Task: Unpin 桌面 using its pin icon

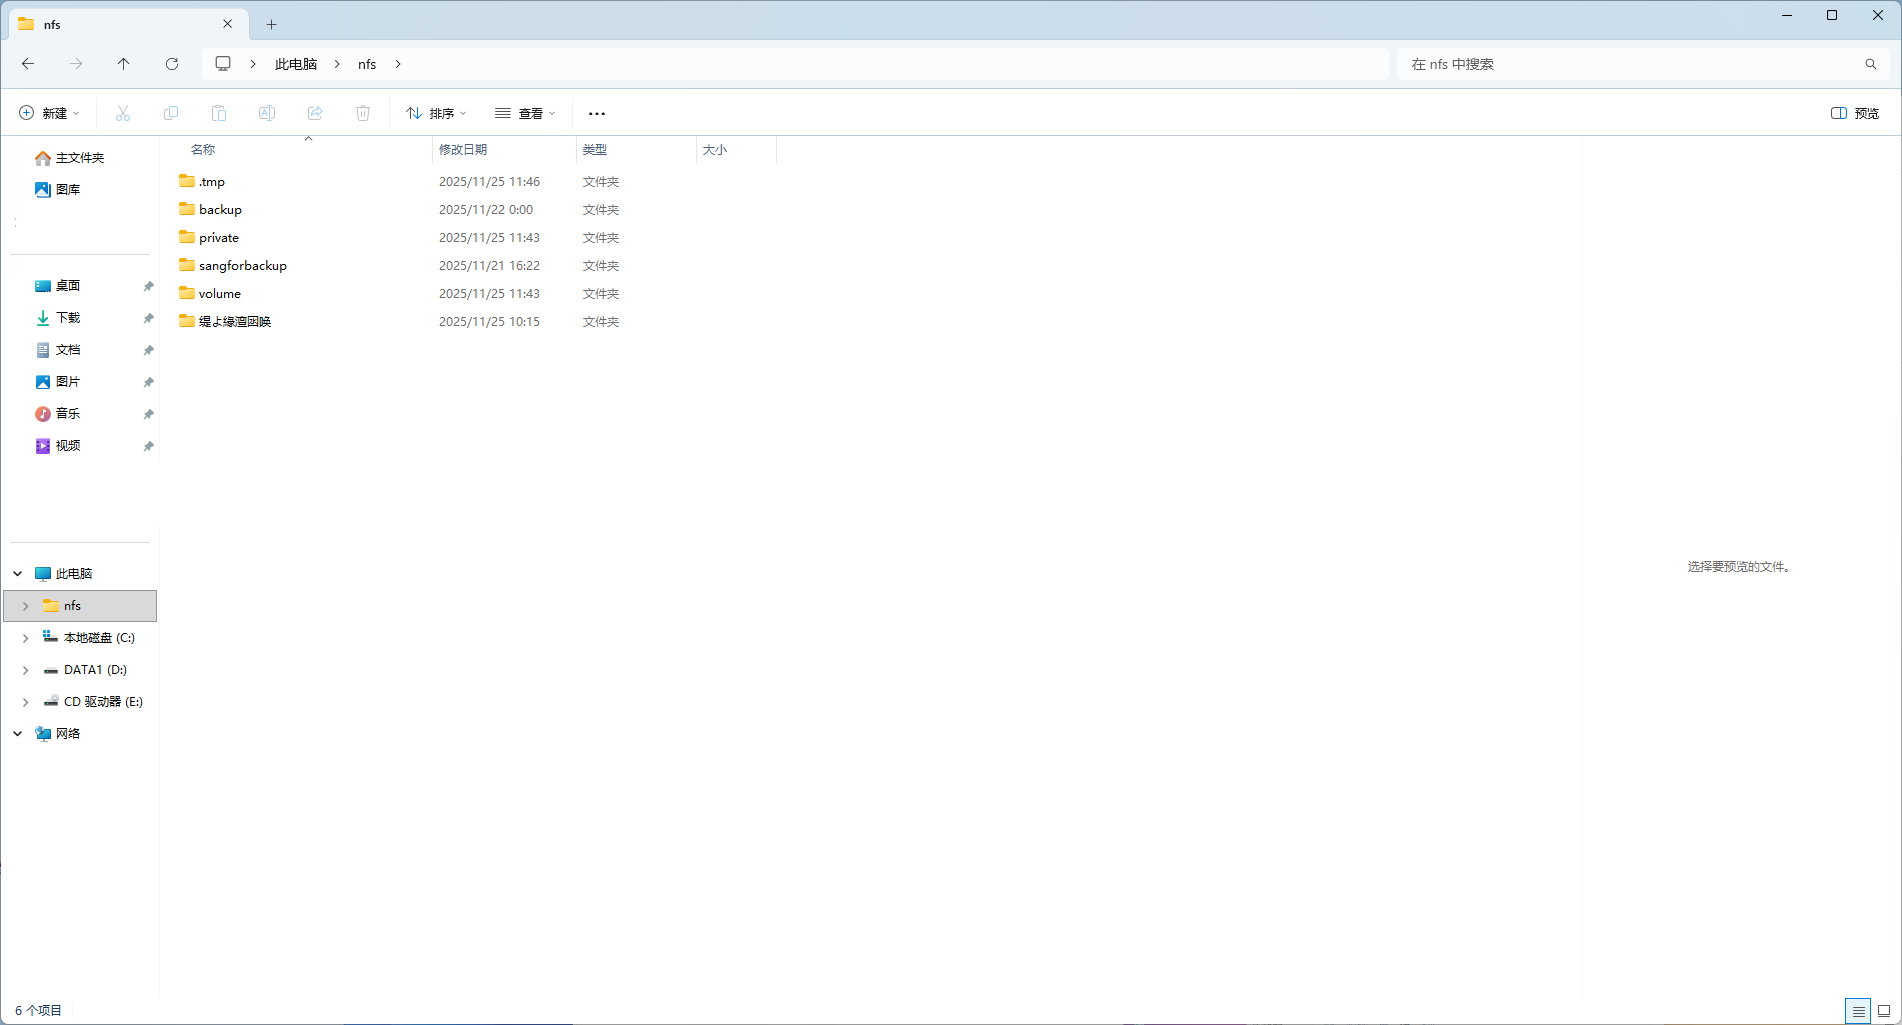Action: [x=148, y=286]
